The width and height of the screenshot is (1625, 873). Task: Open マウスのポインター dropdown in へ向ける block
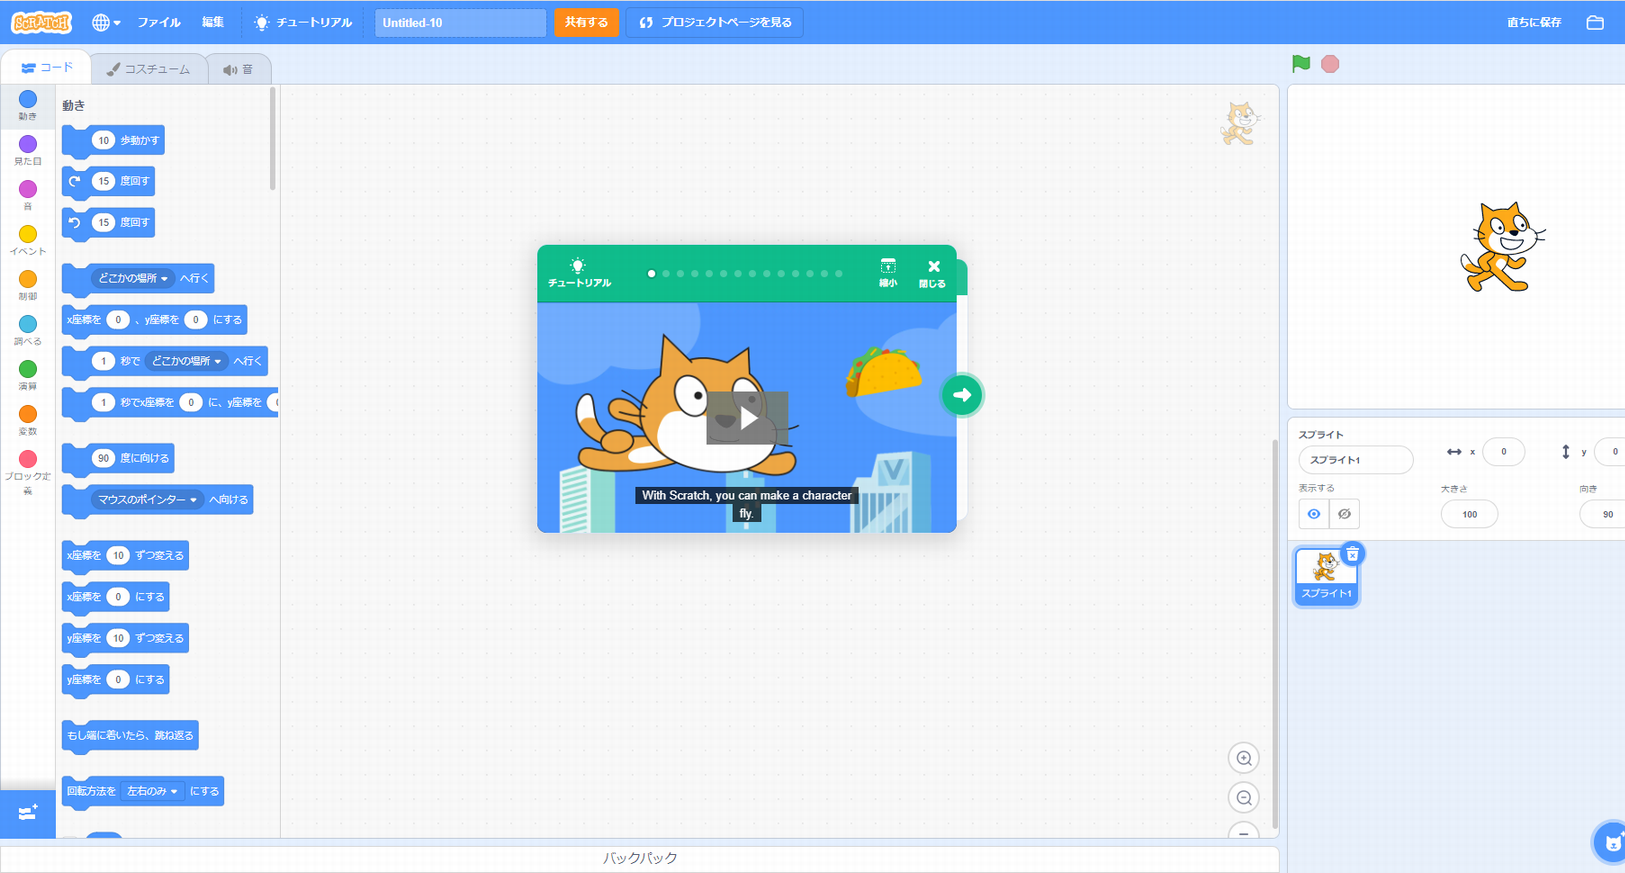click(148, 499)
